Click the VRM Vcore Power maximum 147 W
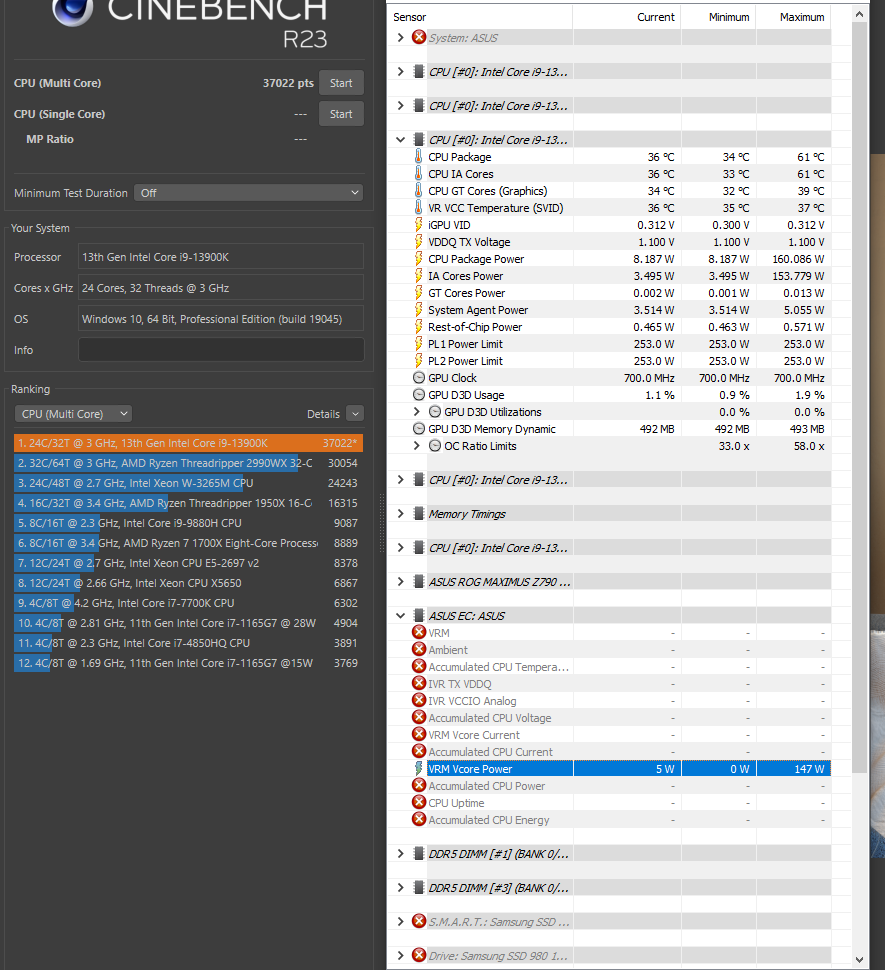885x970 pixels. coord(809,769)
